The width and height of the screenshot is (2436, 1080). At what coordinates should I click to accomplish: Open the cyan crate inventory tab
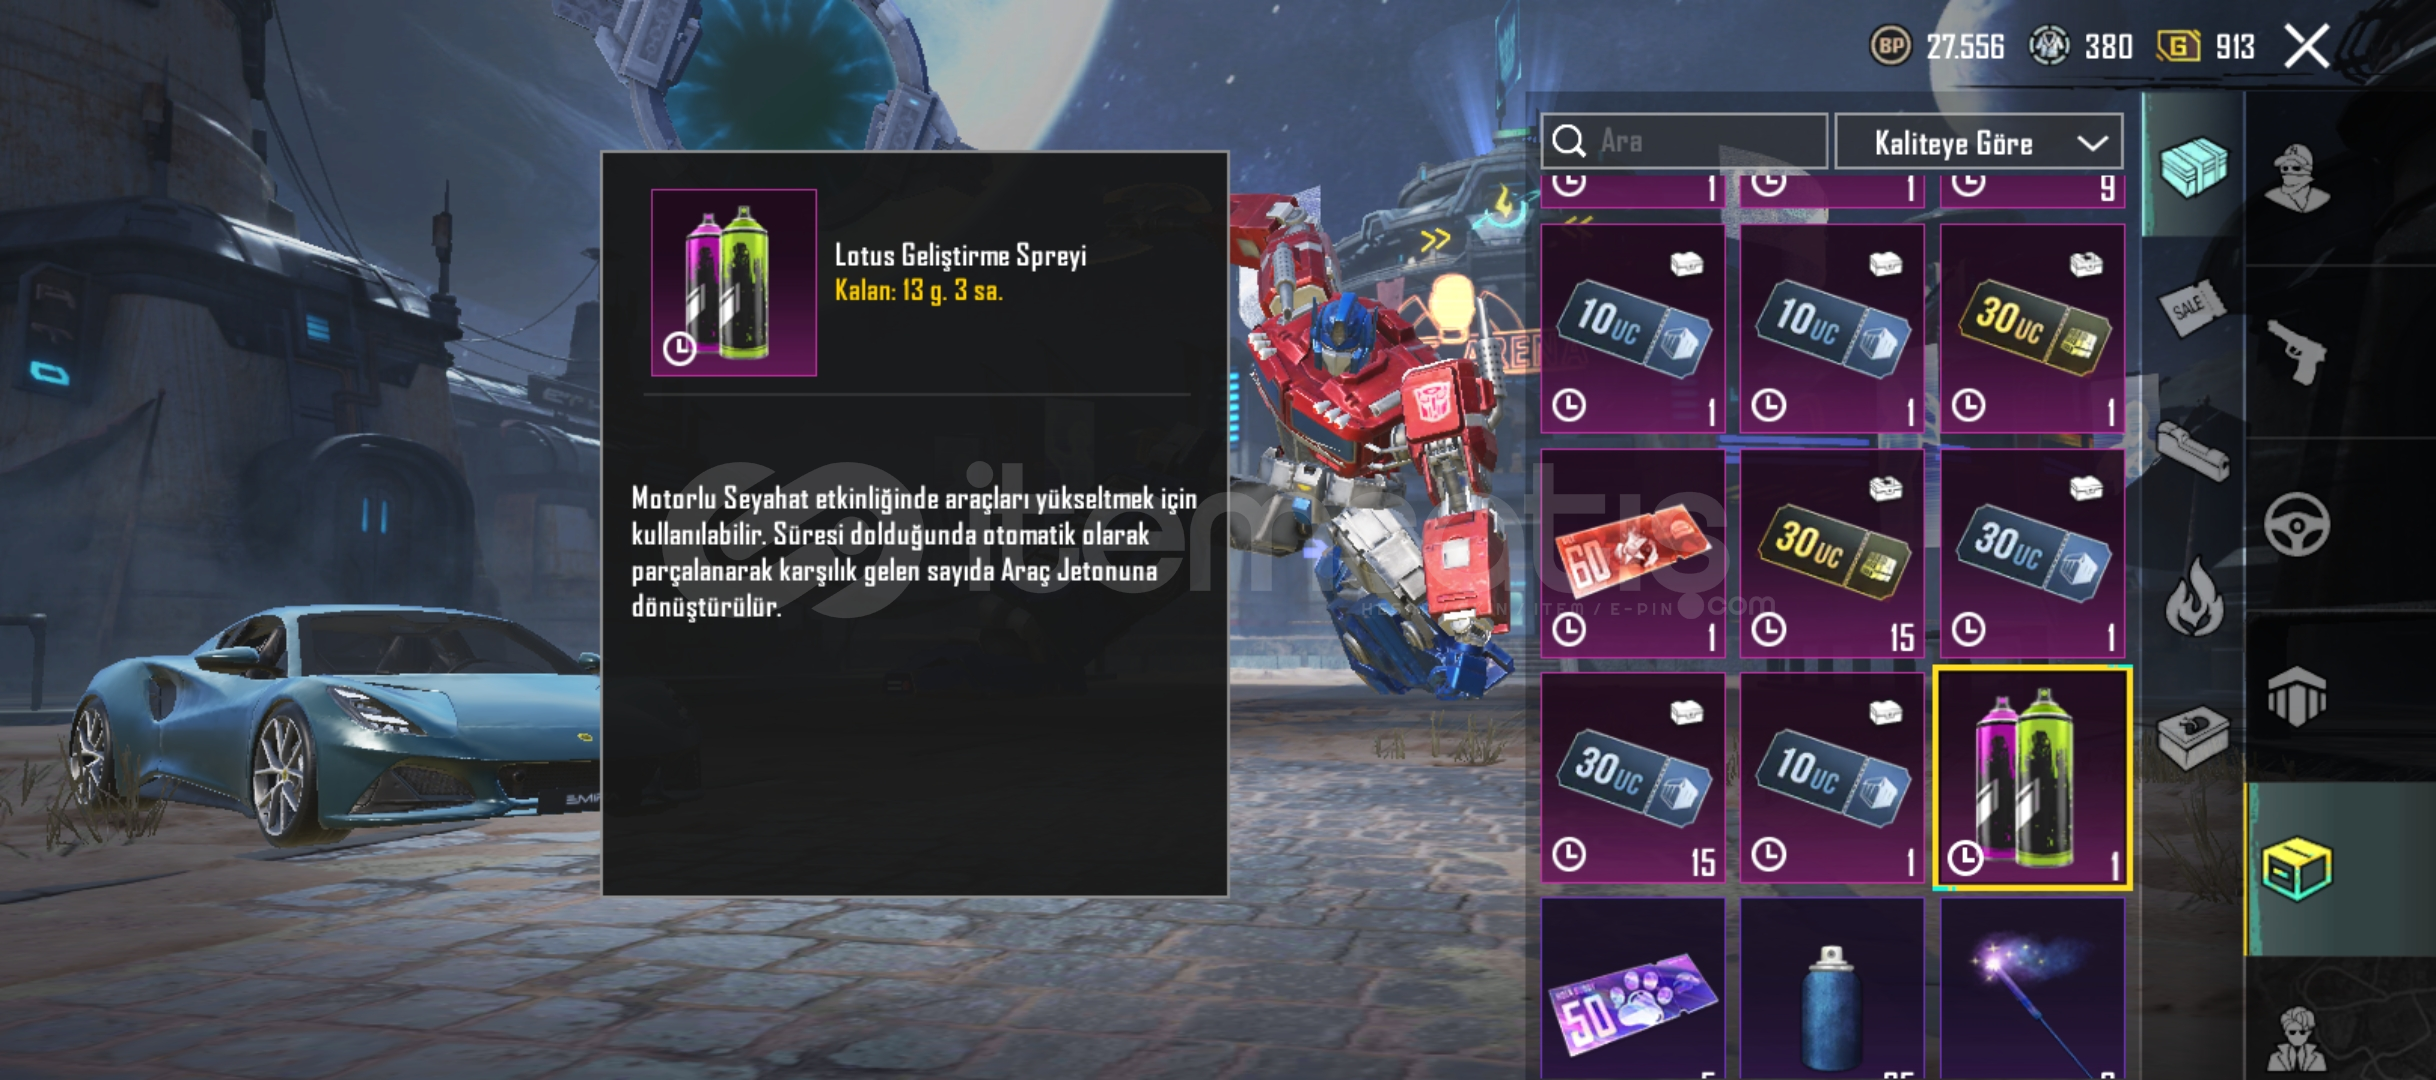tap(2193, 166)
